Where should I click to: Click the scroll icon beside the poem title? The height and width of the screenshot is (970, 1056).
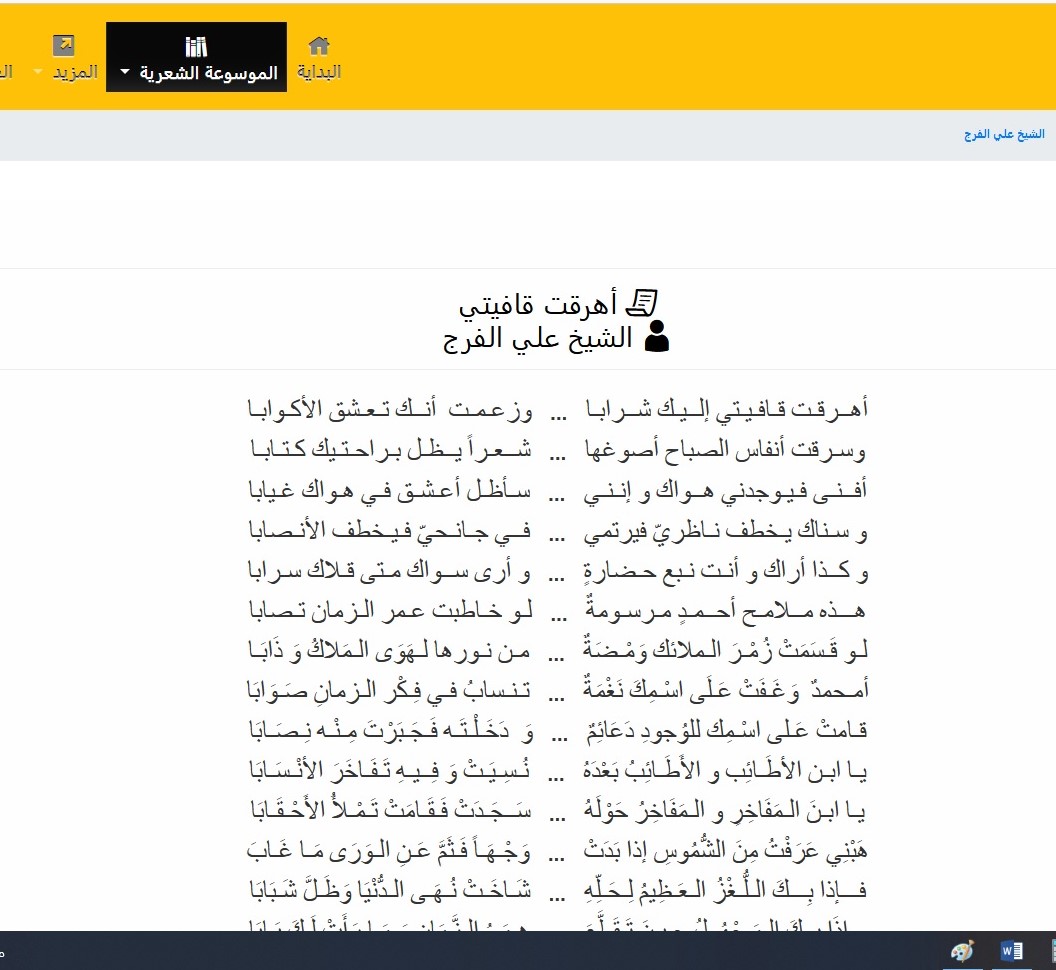tap(641, 303)
